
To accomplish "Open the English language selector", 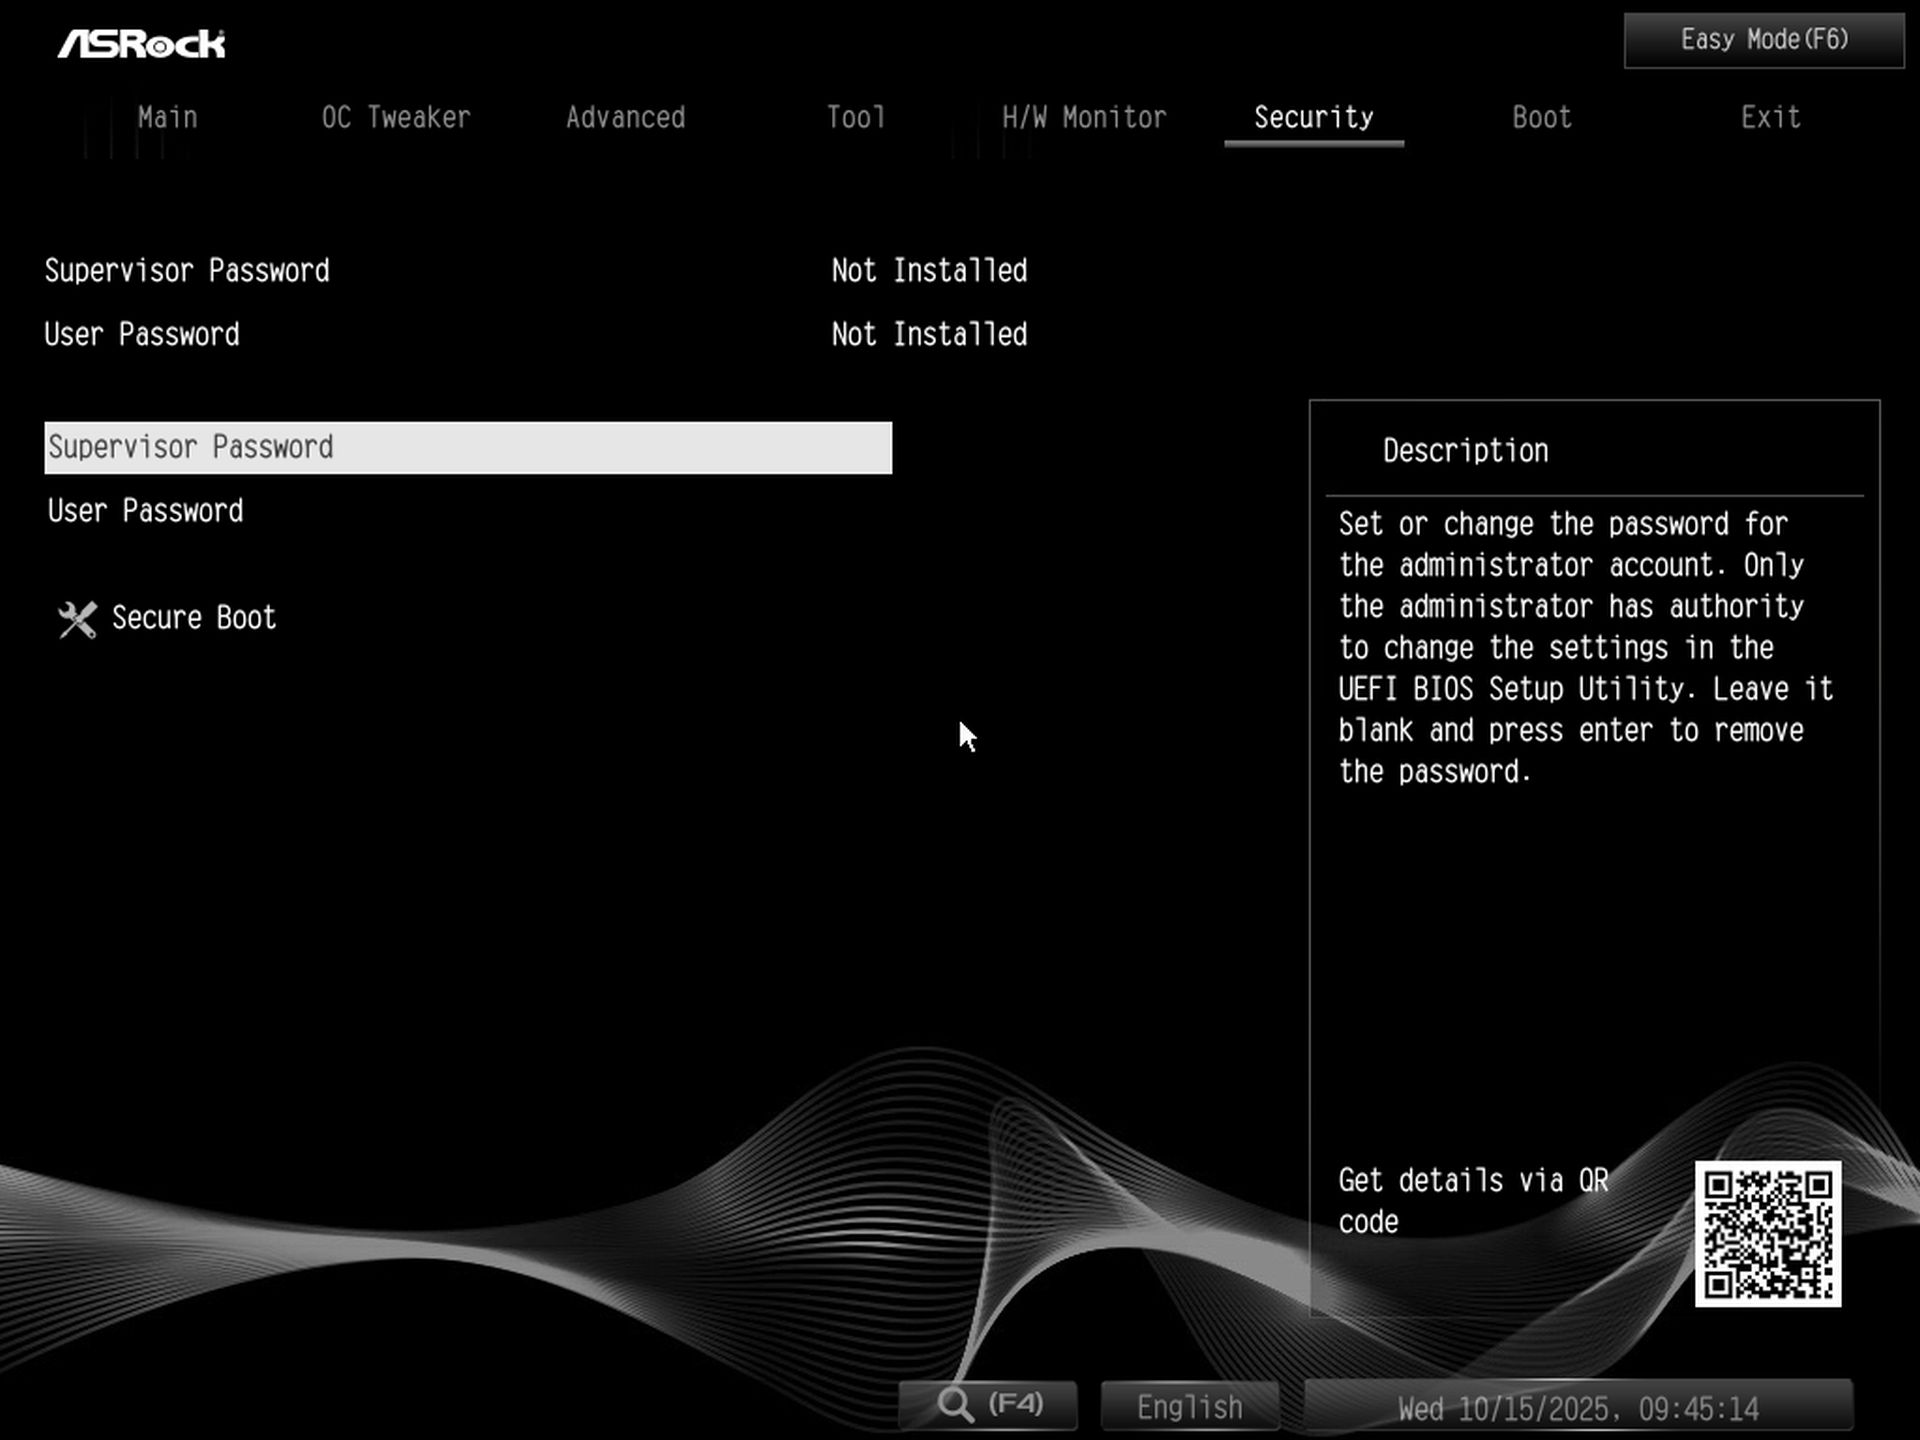I will pos(1189,1407).
